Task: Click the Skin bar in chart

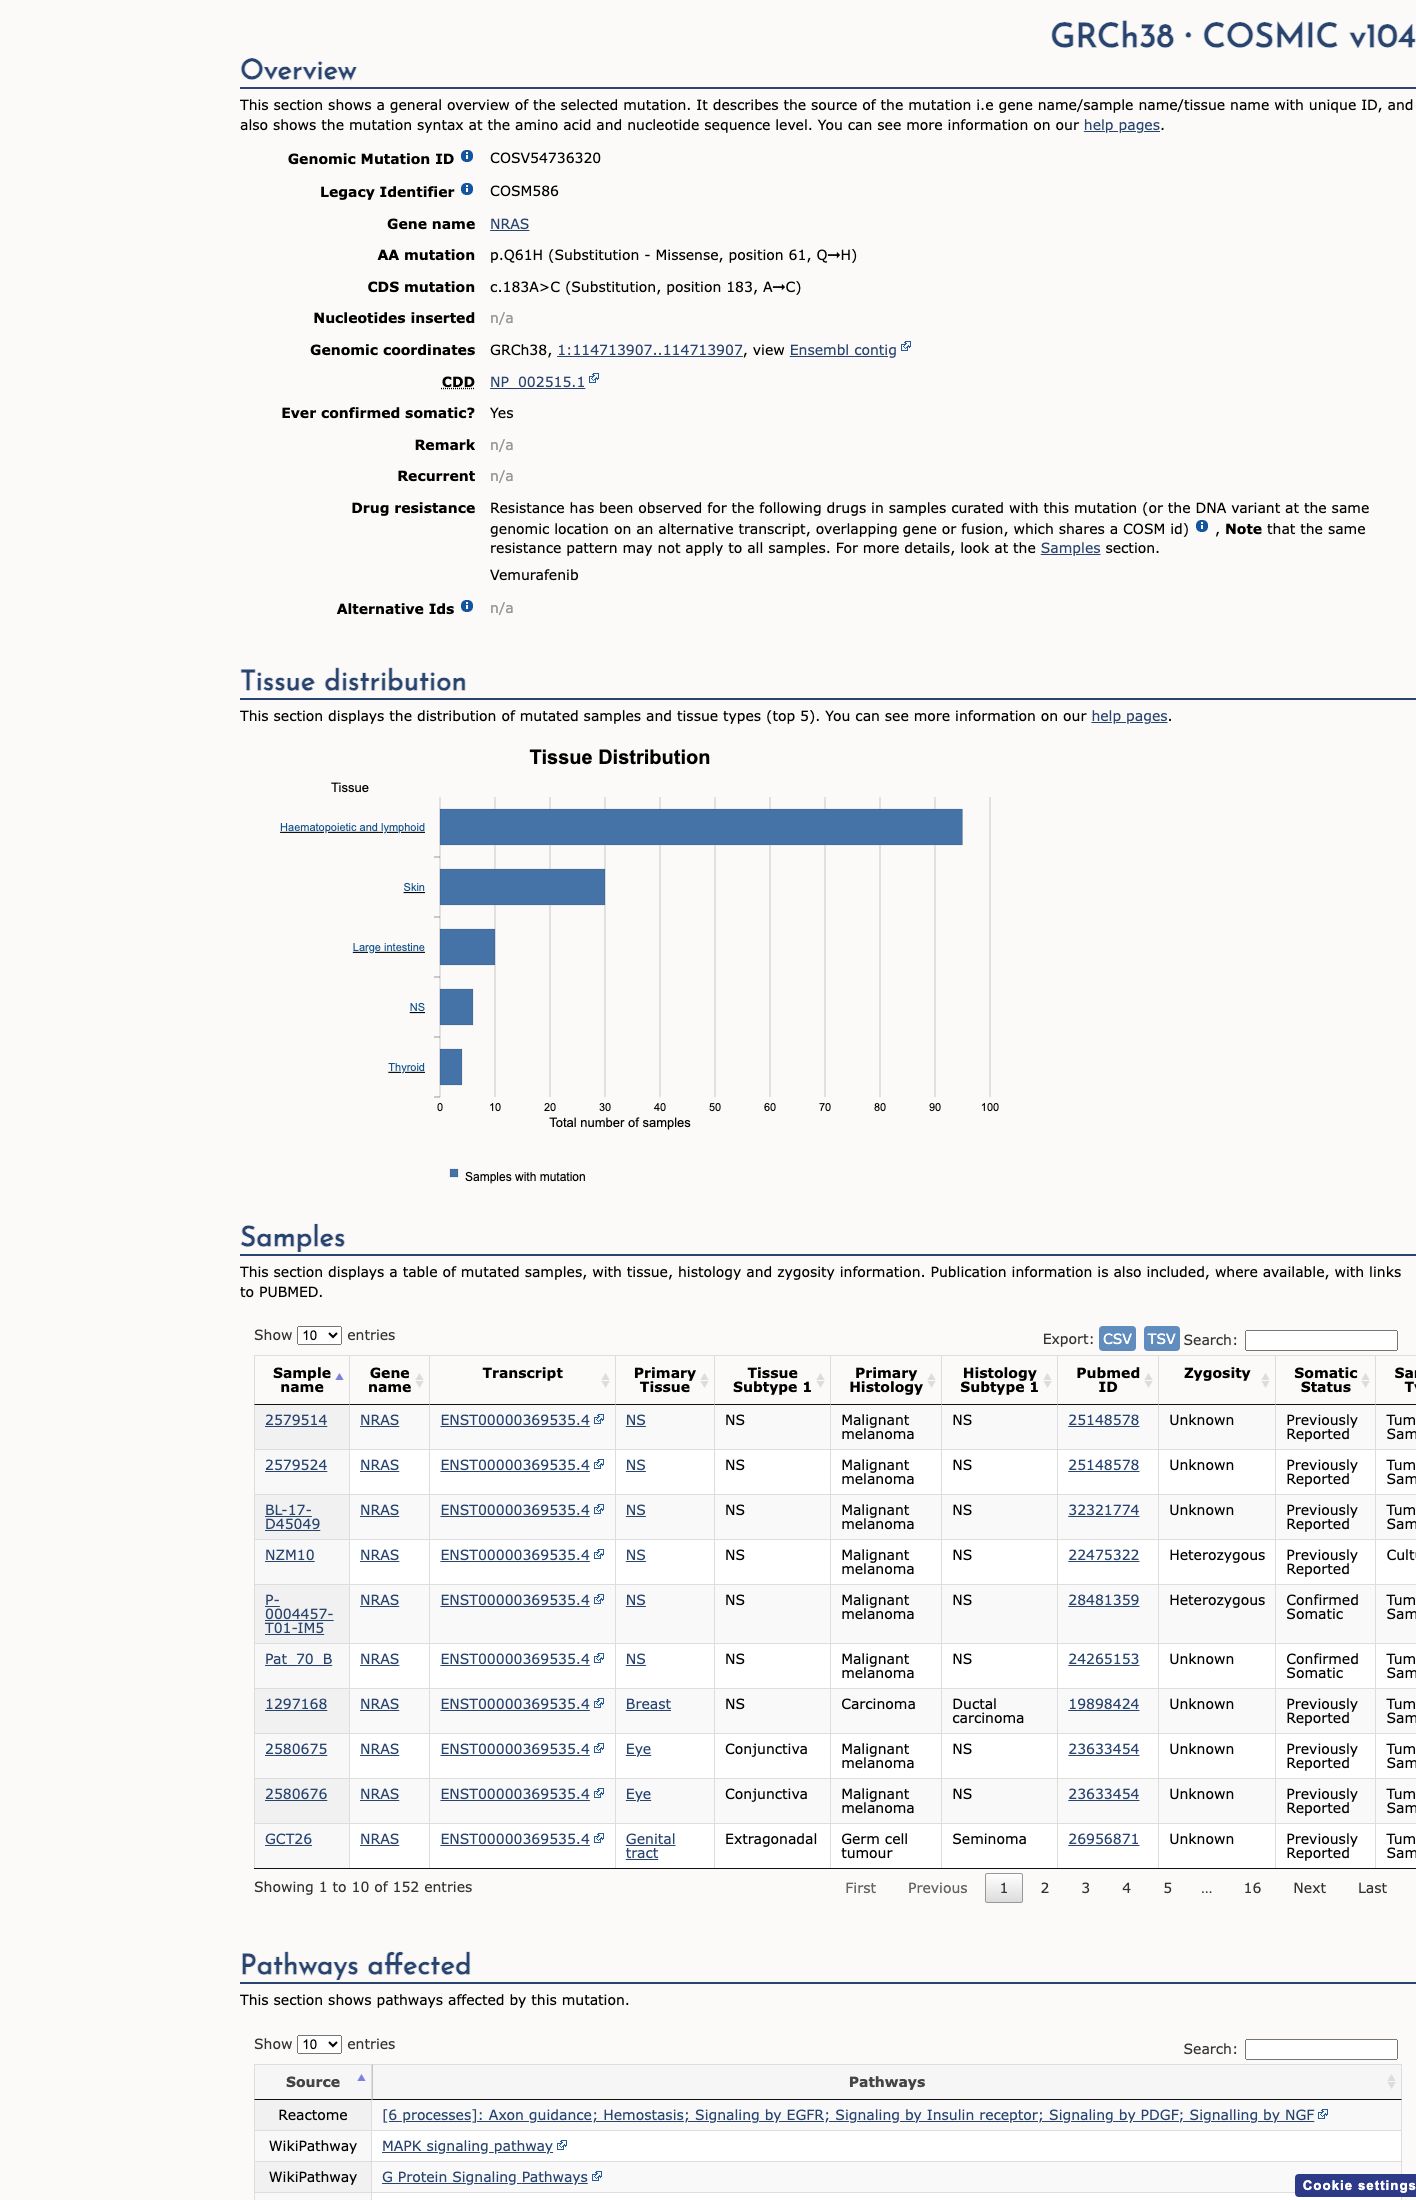Action: pos(522,887)
